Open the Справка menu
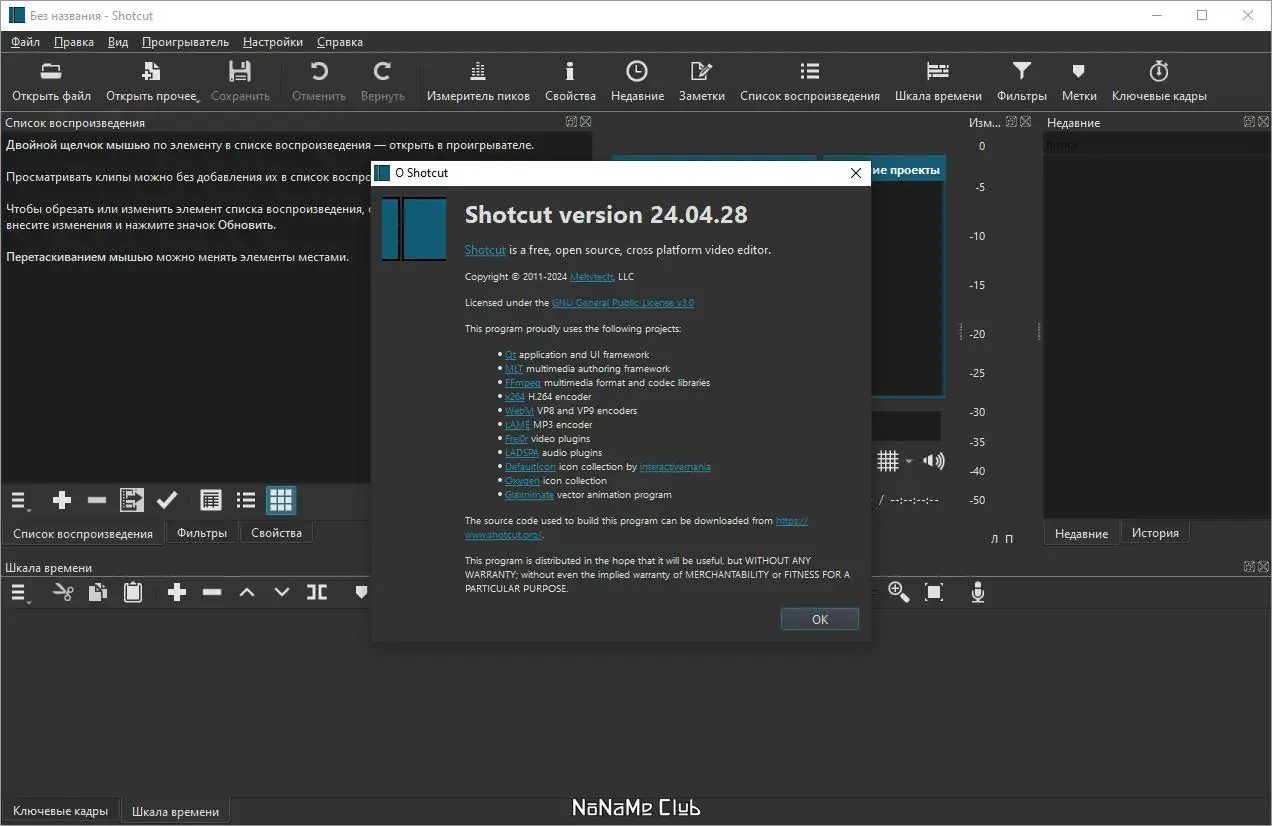The height and width of the screenshot is (826, 1272). coord(340,42)
